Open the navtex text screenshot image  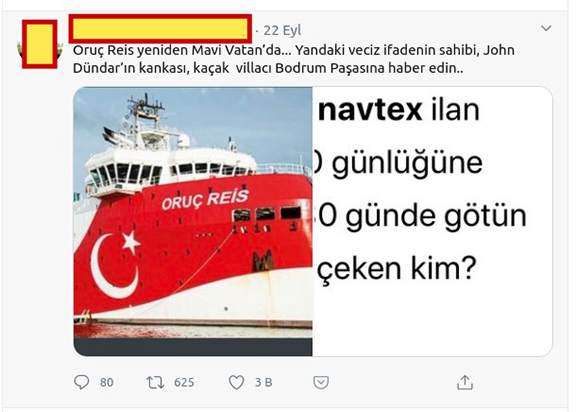coord(432,221)
